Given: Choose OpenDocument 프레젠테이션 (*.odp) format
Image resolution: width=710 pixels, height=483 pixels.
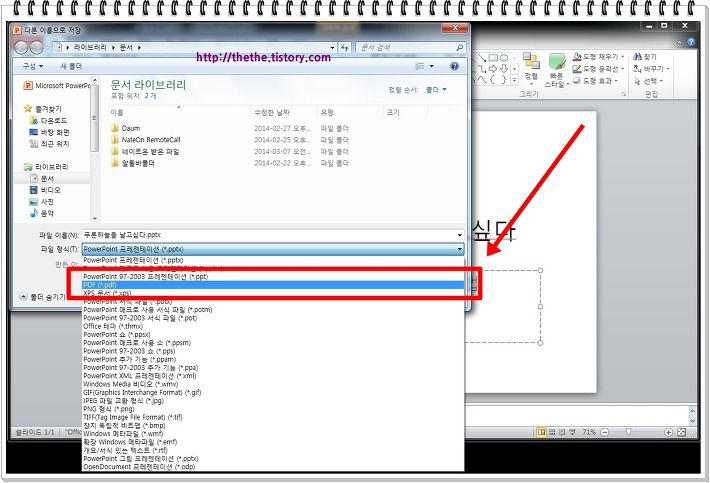Looking at the screenshot, I should (x=273, y=467).
